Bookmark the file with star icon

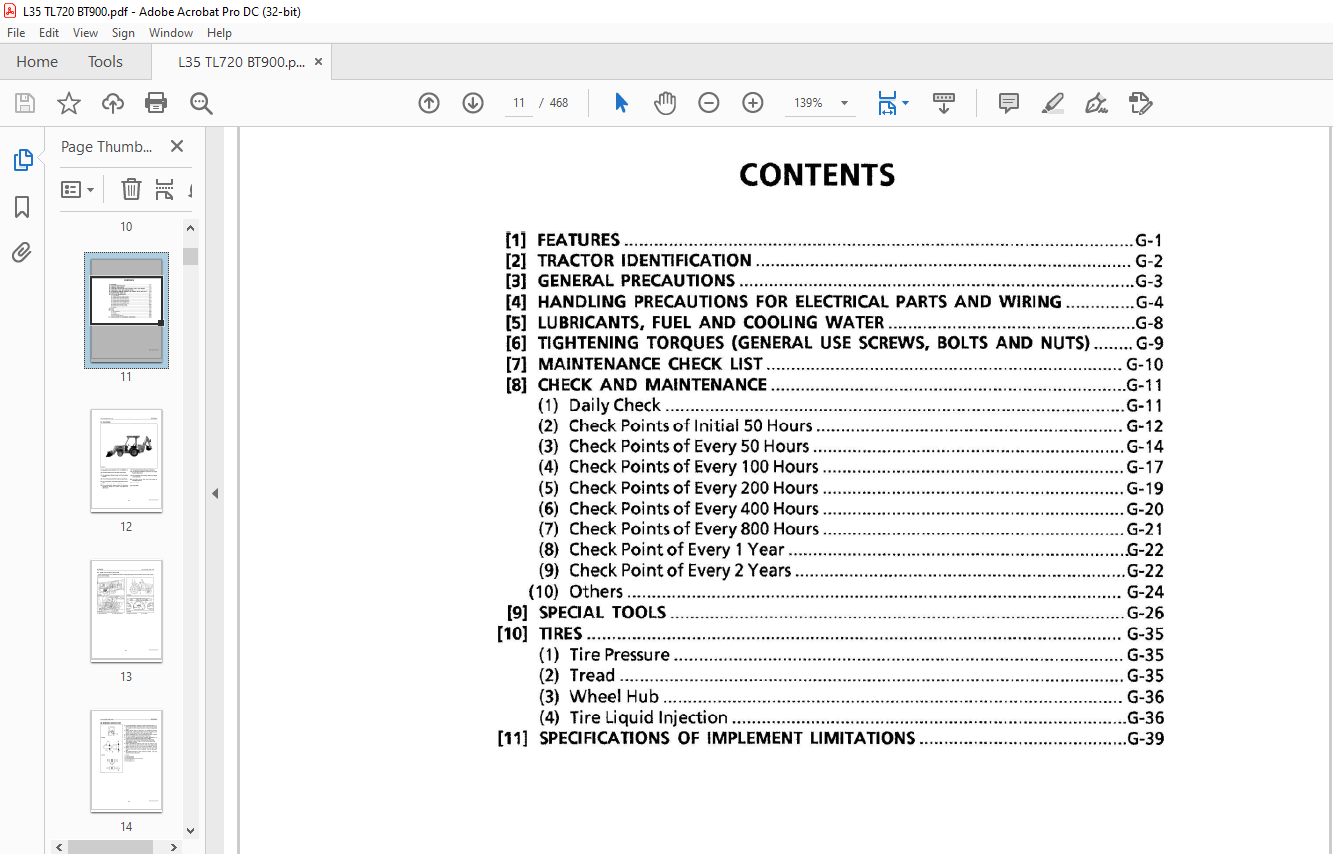68,103
